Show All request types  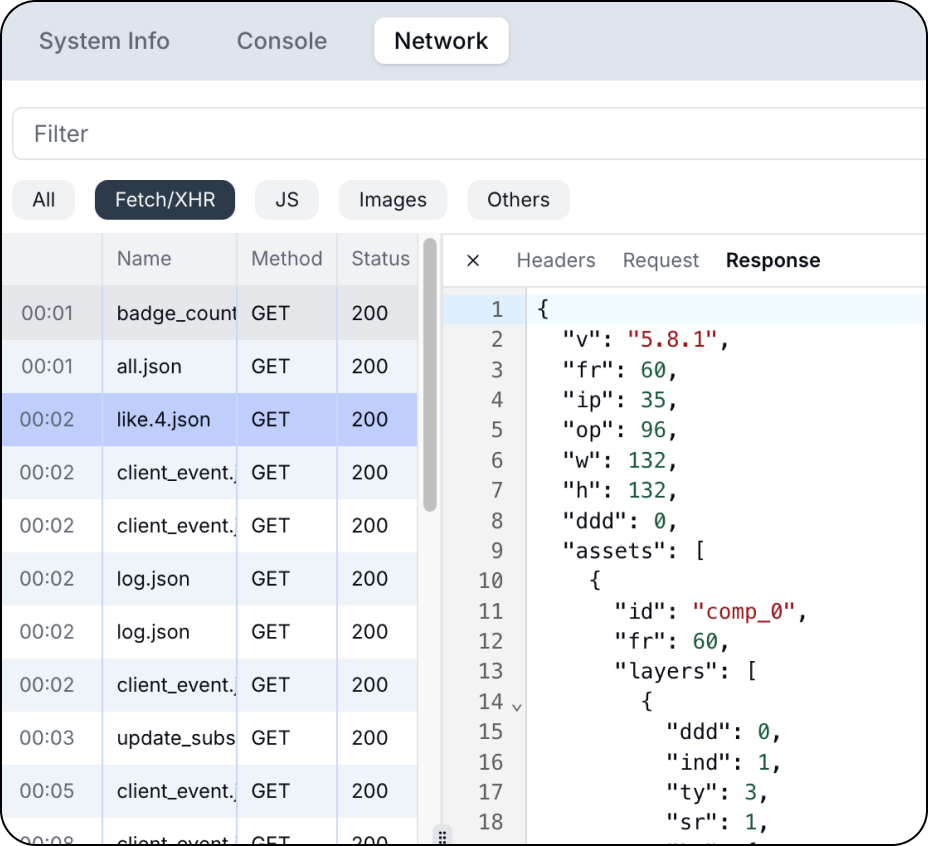pyautogui.click(x=44, y=200)
